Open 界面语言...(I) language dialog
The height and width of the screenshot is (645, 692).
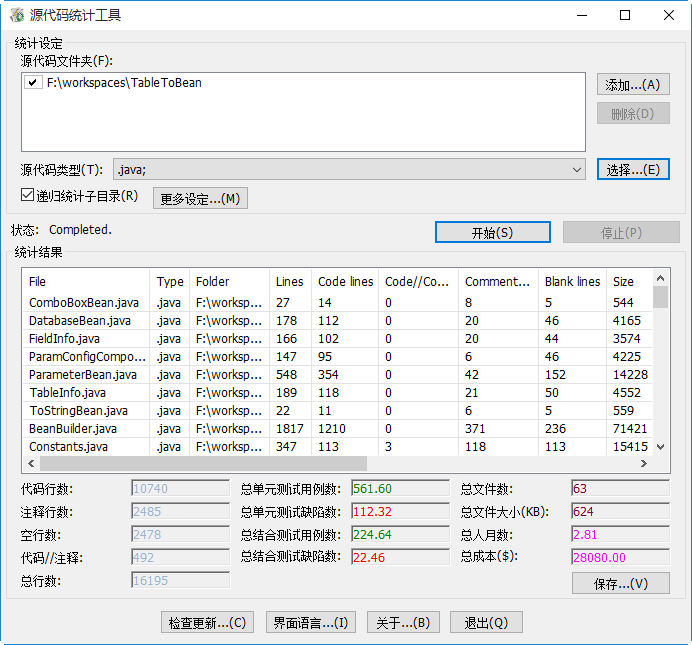coord(311,622)
